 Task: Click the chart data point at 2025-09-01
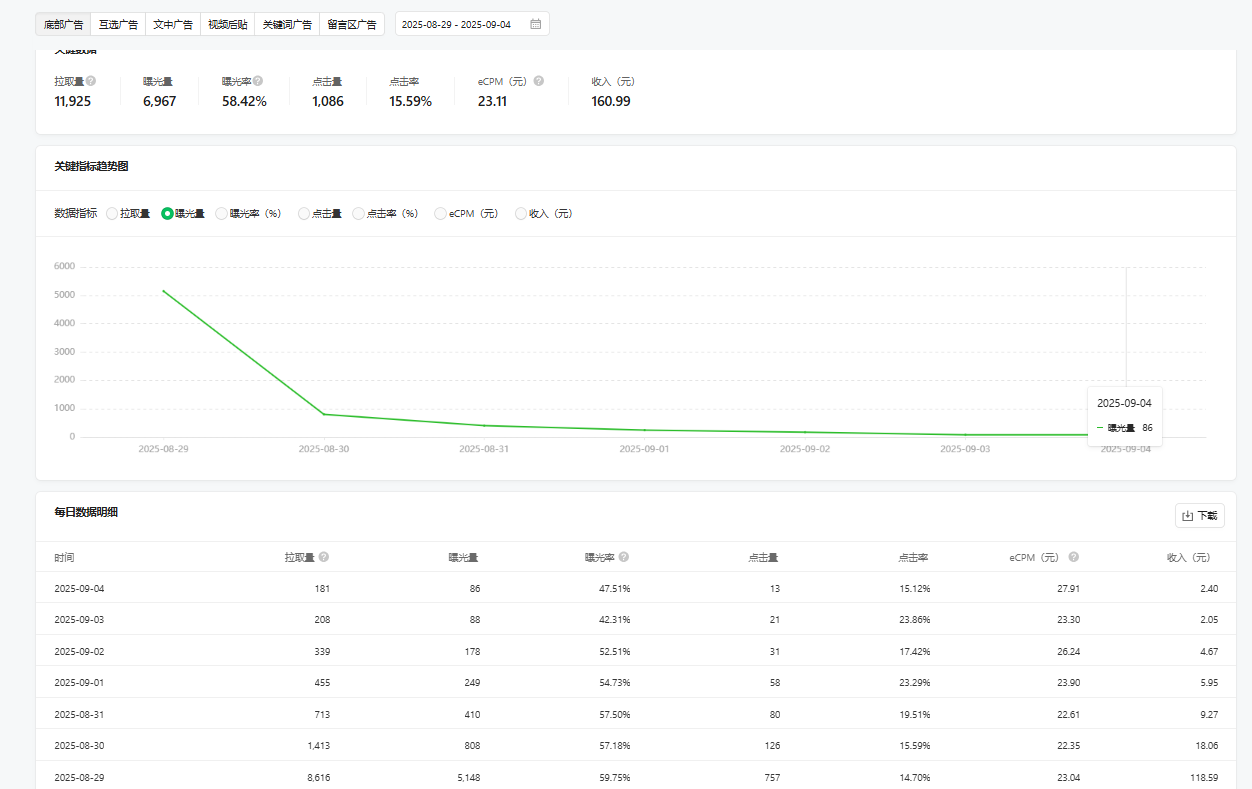tap(644, 430)
